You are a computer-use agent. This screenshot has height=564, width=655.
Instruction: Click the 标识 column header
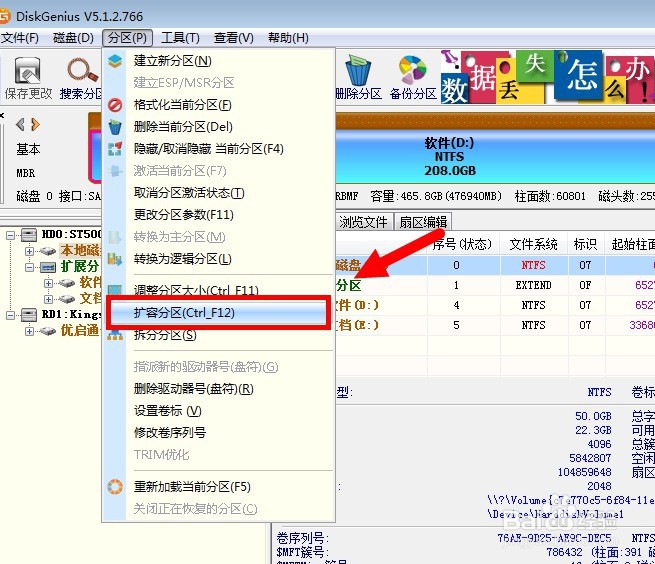586,244
